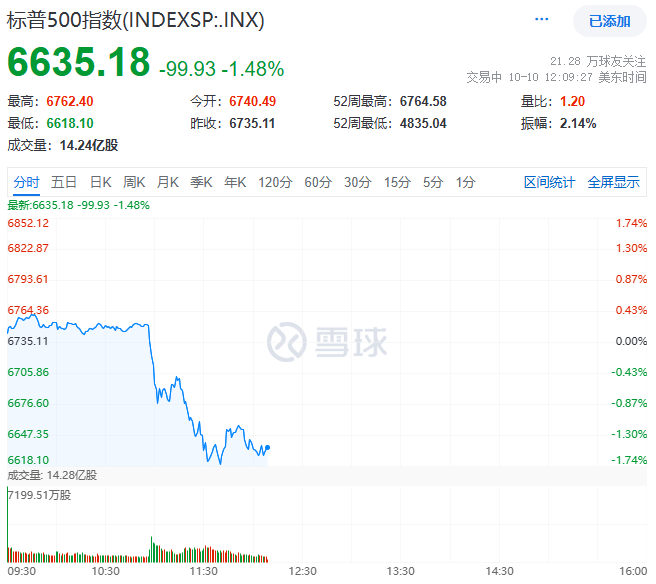The image size is (656, 584).
Task: Toggle the 已添加 watchlist button
Action: click(x=609, y=21)
